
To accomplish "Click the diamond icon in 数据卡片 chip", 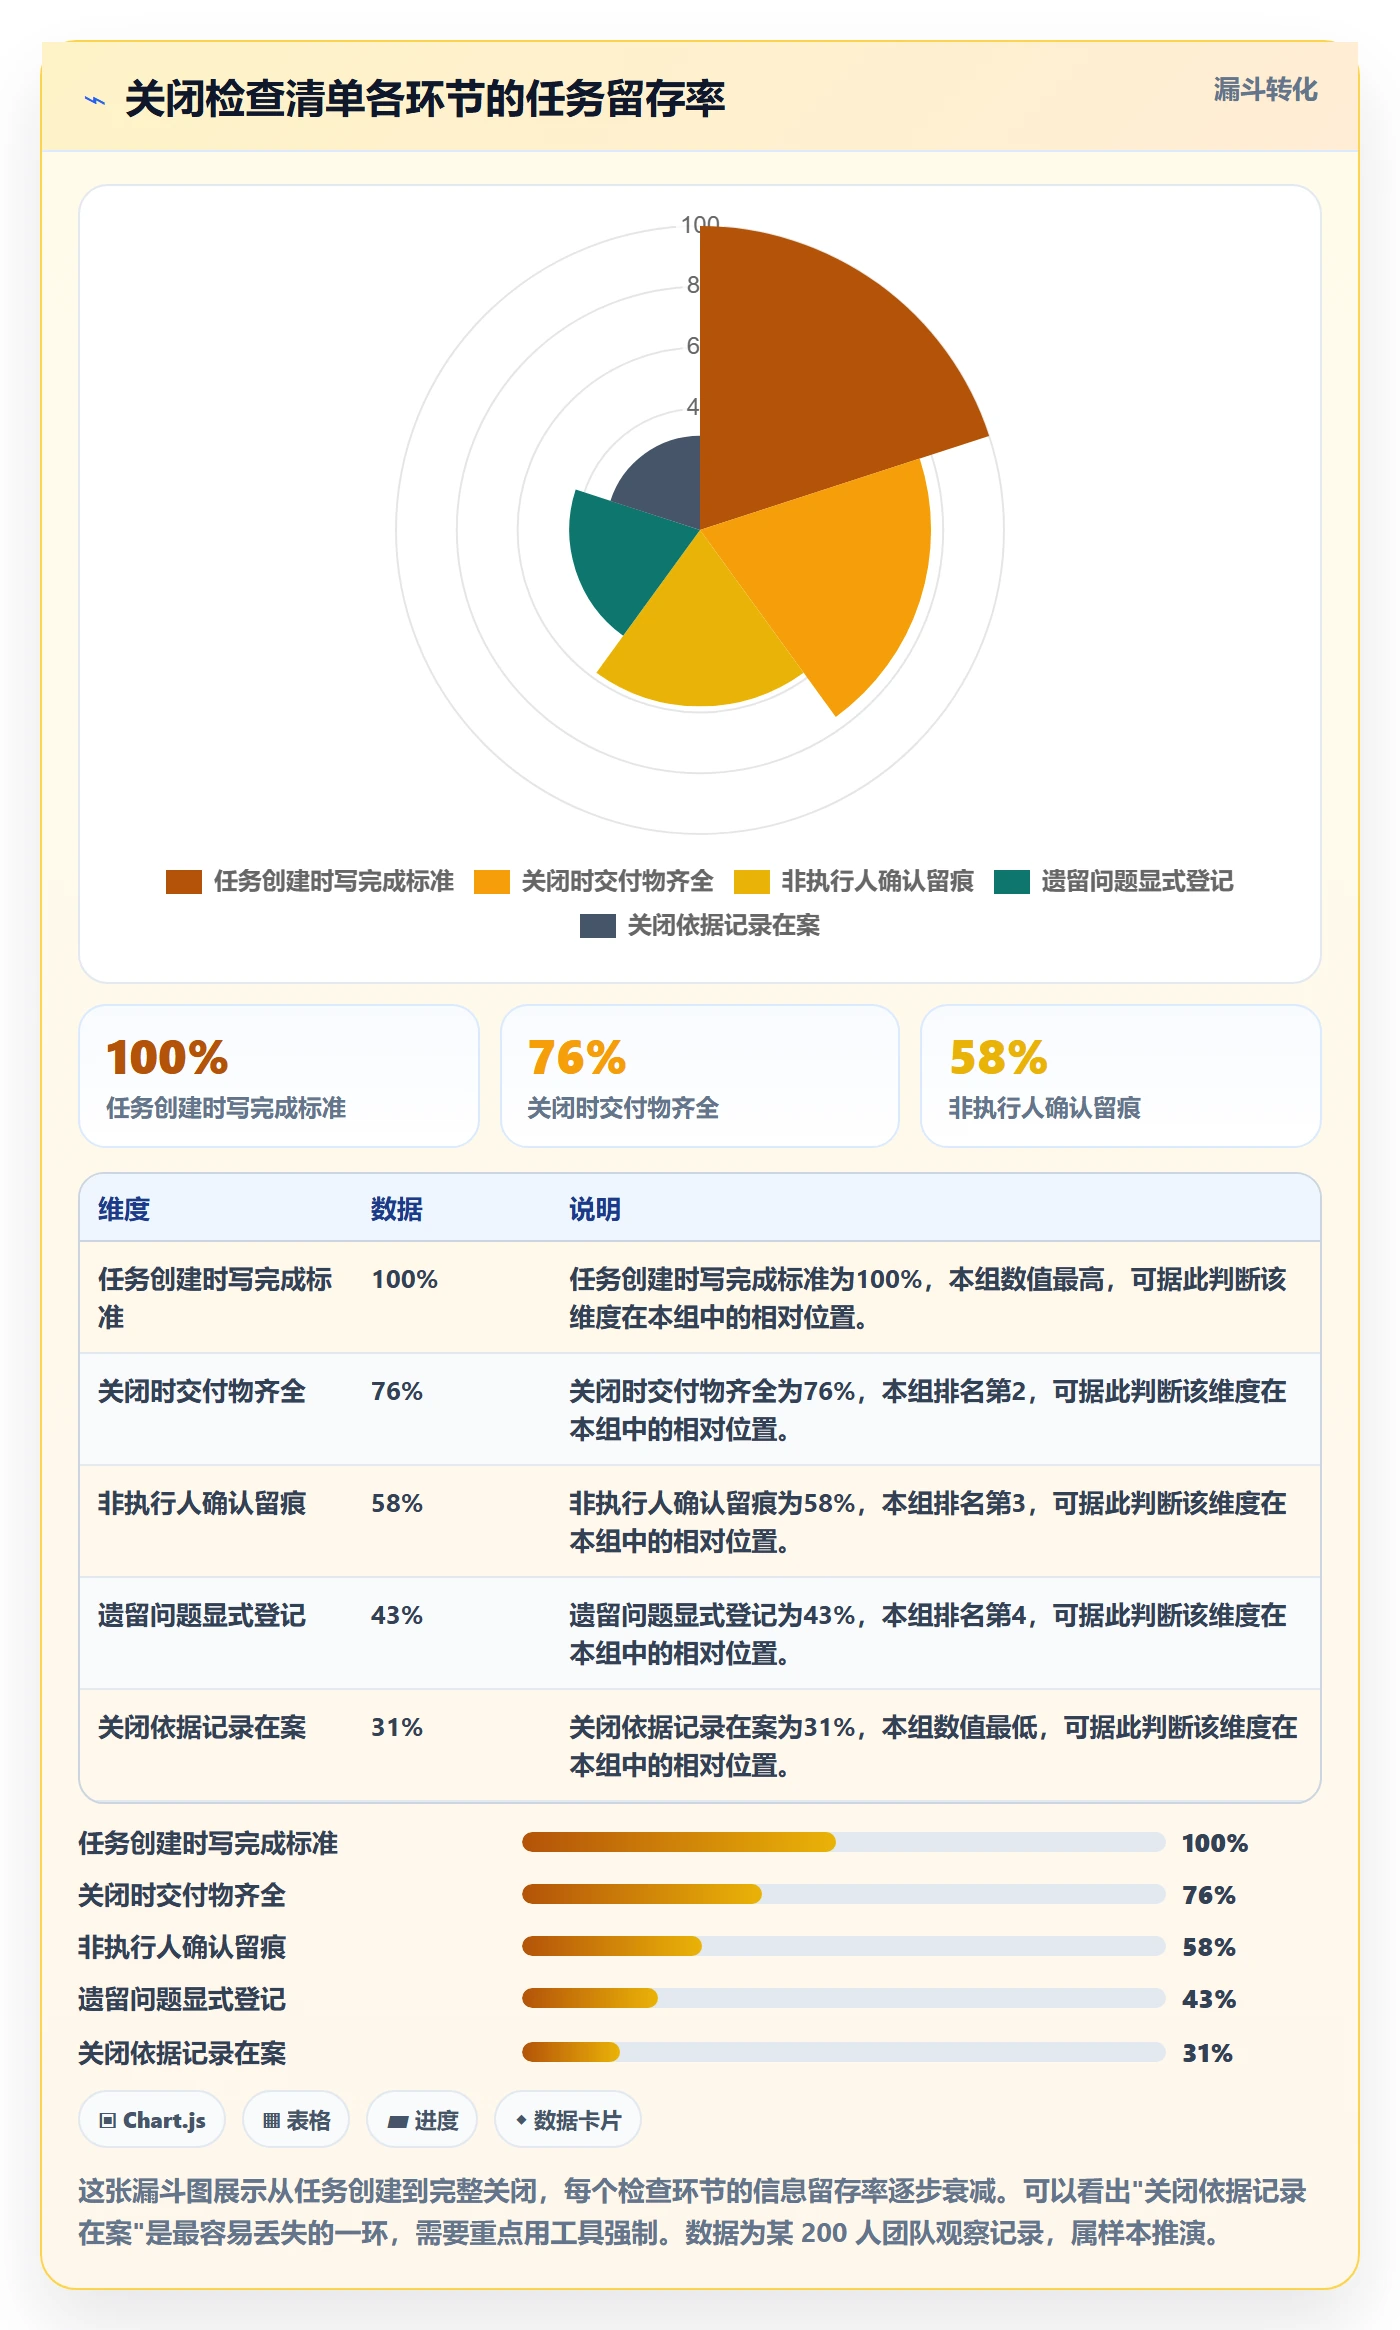I will (x=521, y=2119).
